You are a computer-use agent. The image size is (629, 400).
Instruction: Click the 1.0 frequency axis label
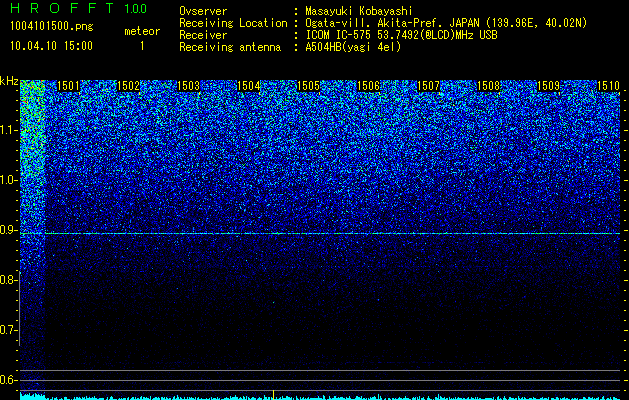[x=8, y=180]
